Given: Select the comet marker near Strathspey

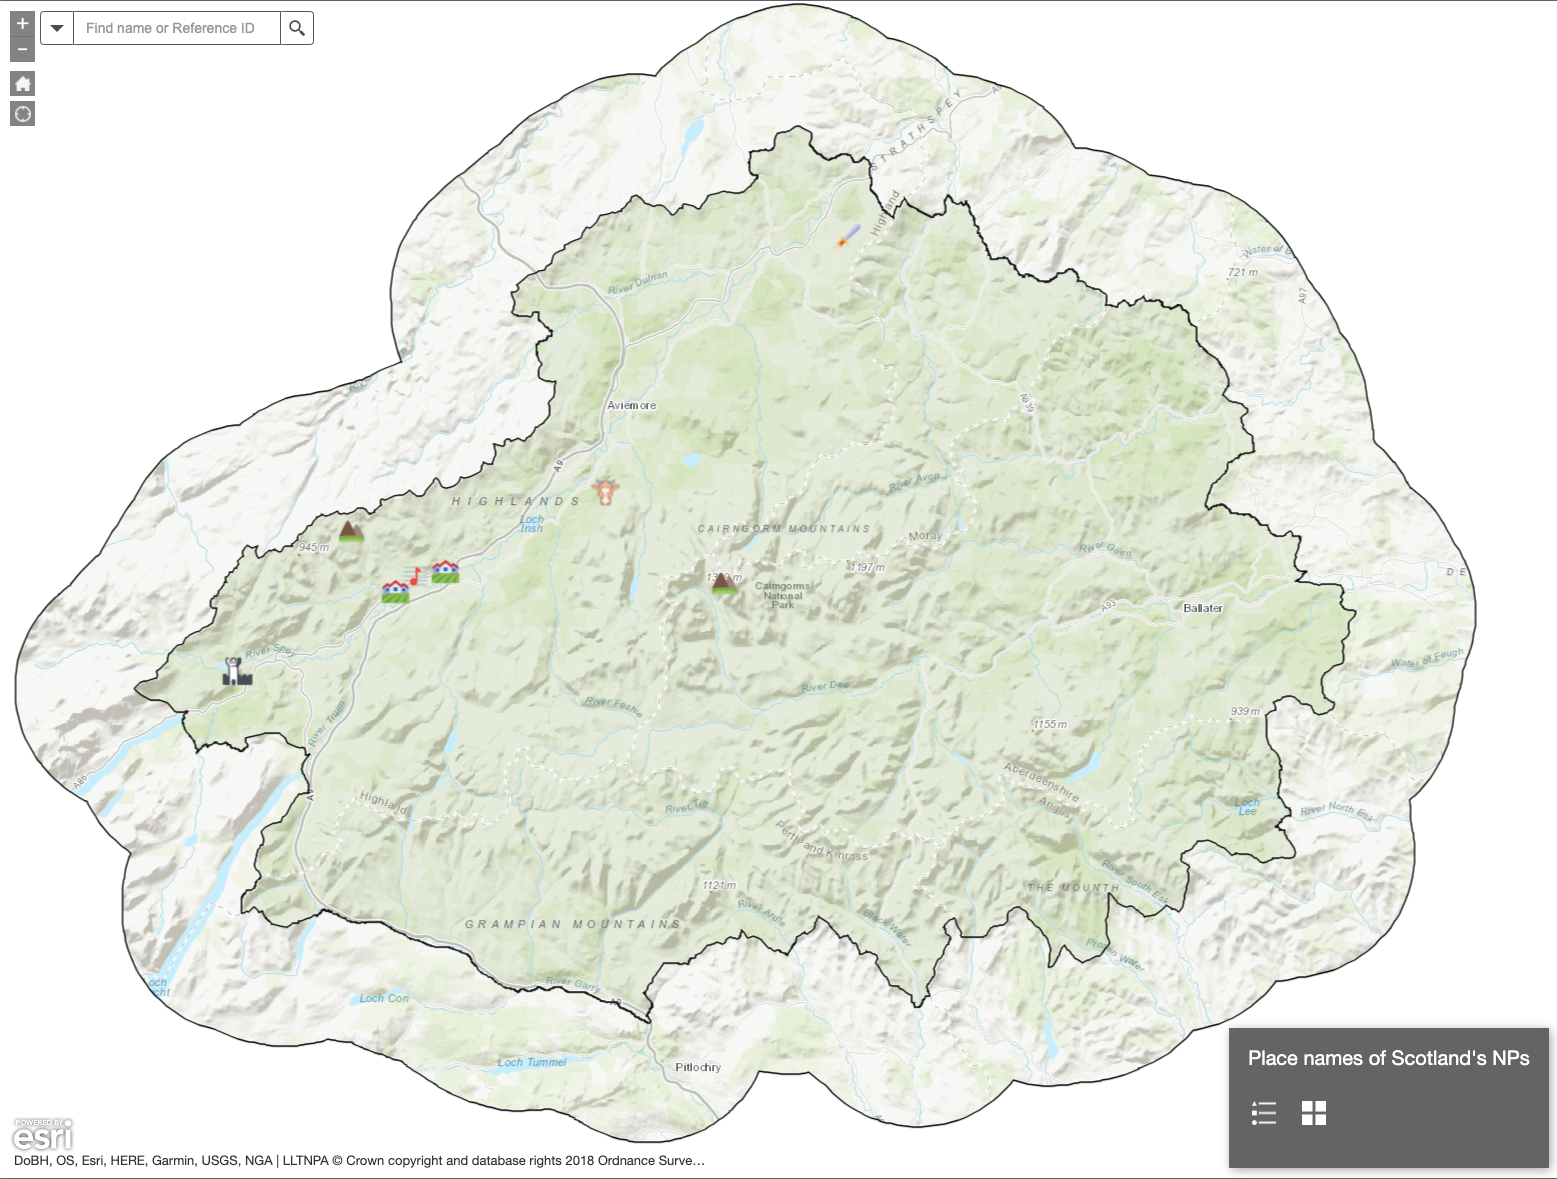Looking at the screenshot, I should click(x=848, y=237).
